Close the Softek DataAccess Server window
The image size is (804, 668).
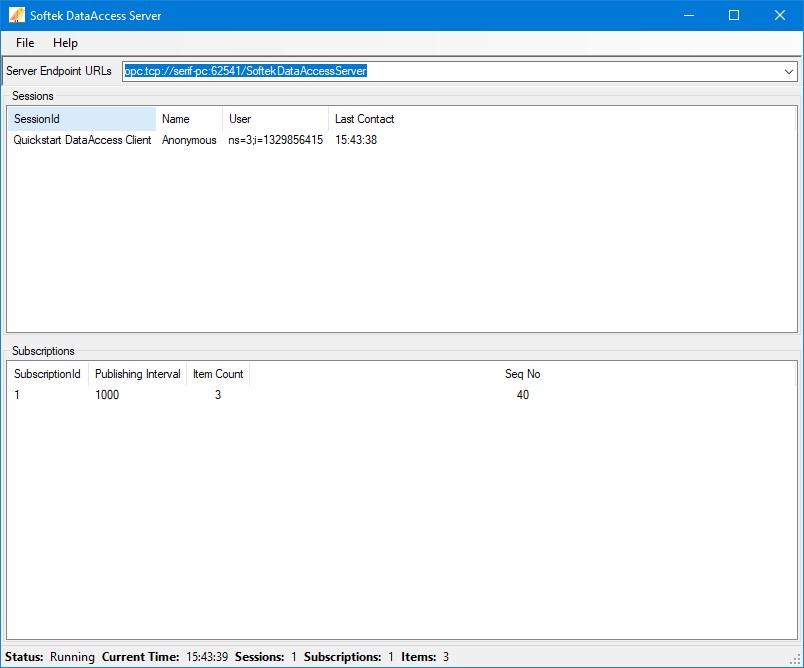[780, 15]
